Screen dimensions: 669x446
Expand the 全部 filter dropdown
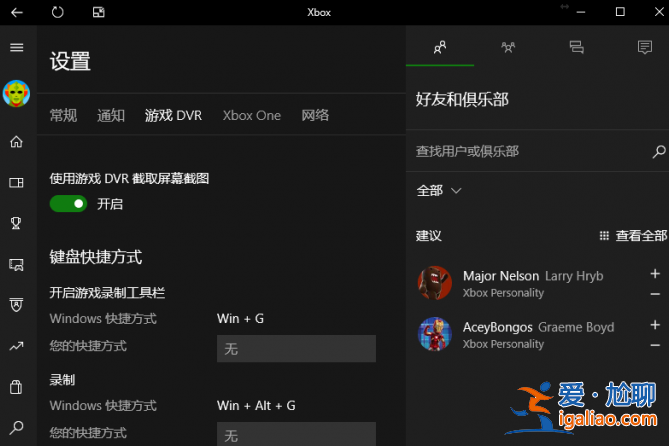point(439,190)
